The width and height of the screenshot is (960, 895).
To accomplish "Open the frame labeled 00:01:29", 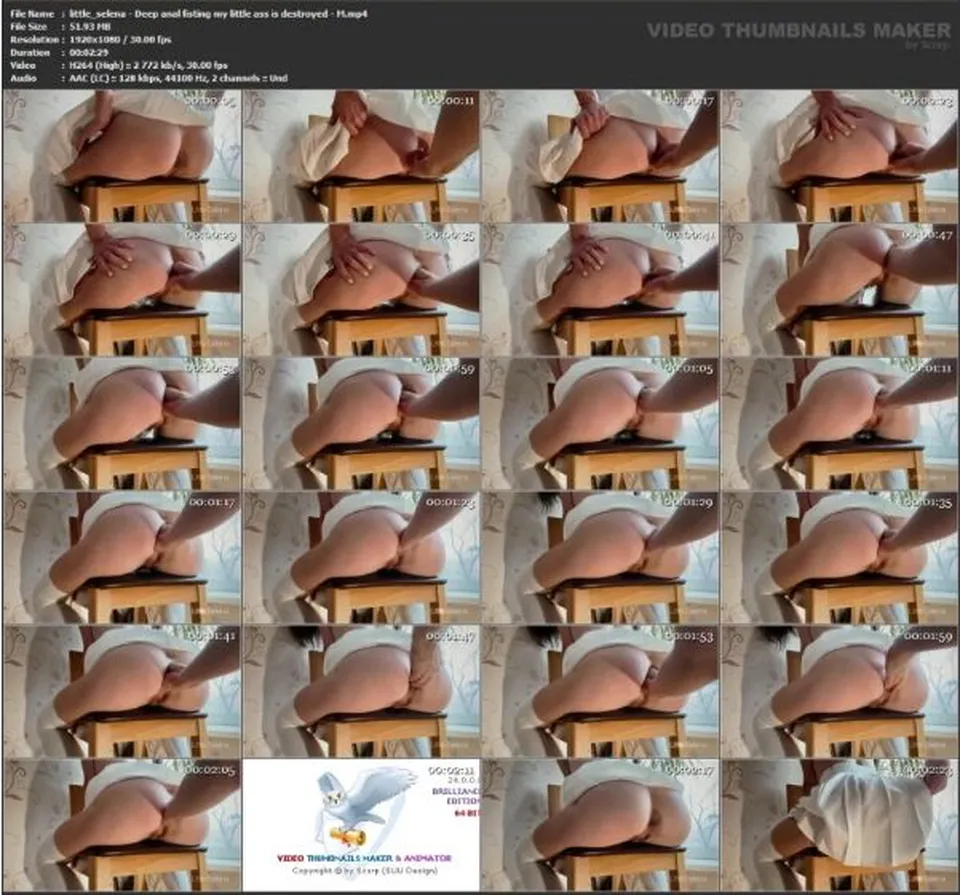I will [601, 558].
